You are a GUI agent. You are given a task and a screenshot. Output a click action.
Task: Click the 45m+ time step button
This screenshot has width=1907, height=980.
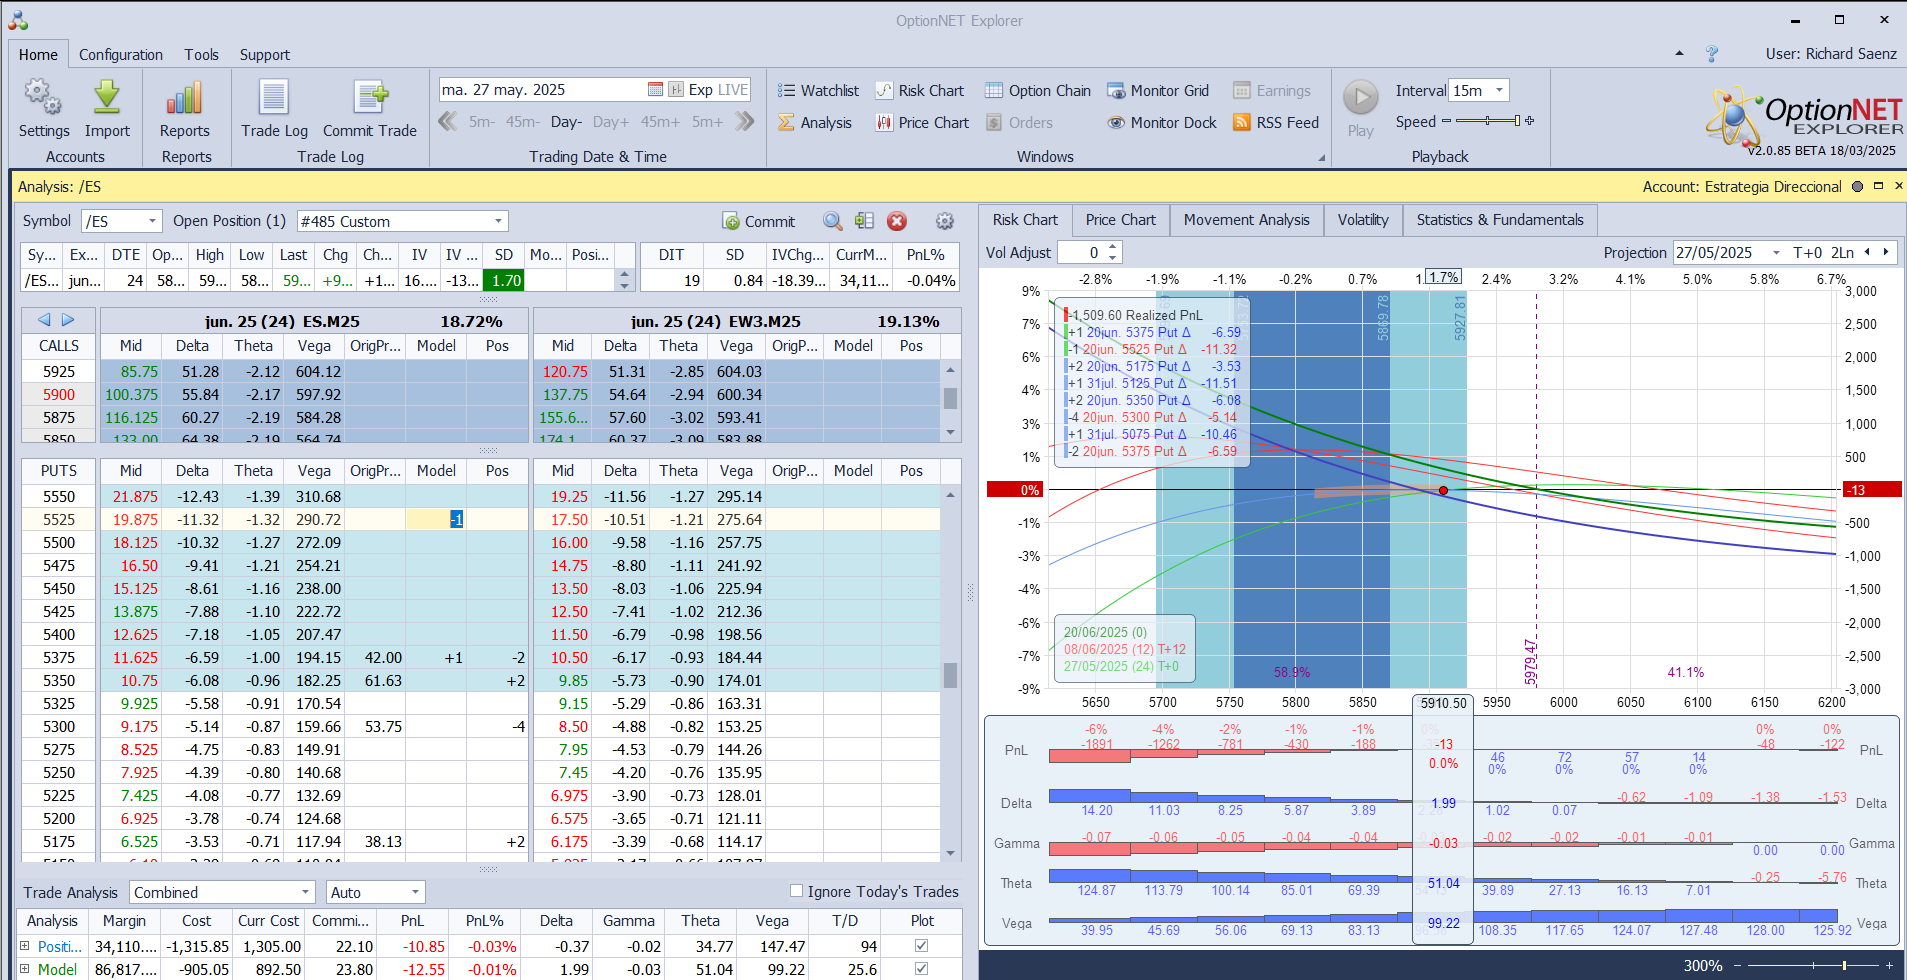[x=660, y=122]
